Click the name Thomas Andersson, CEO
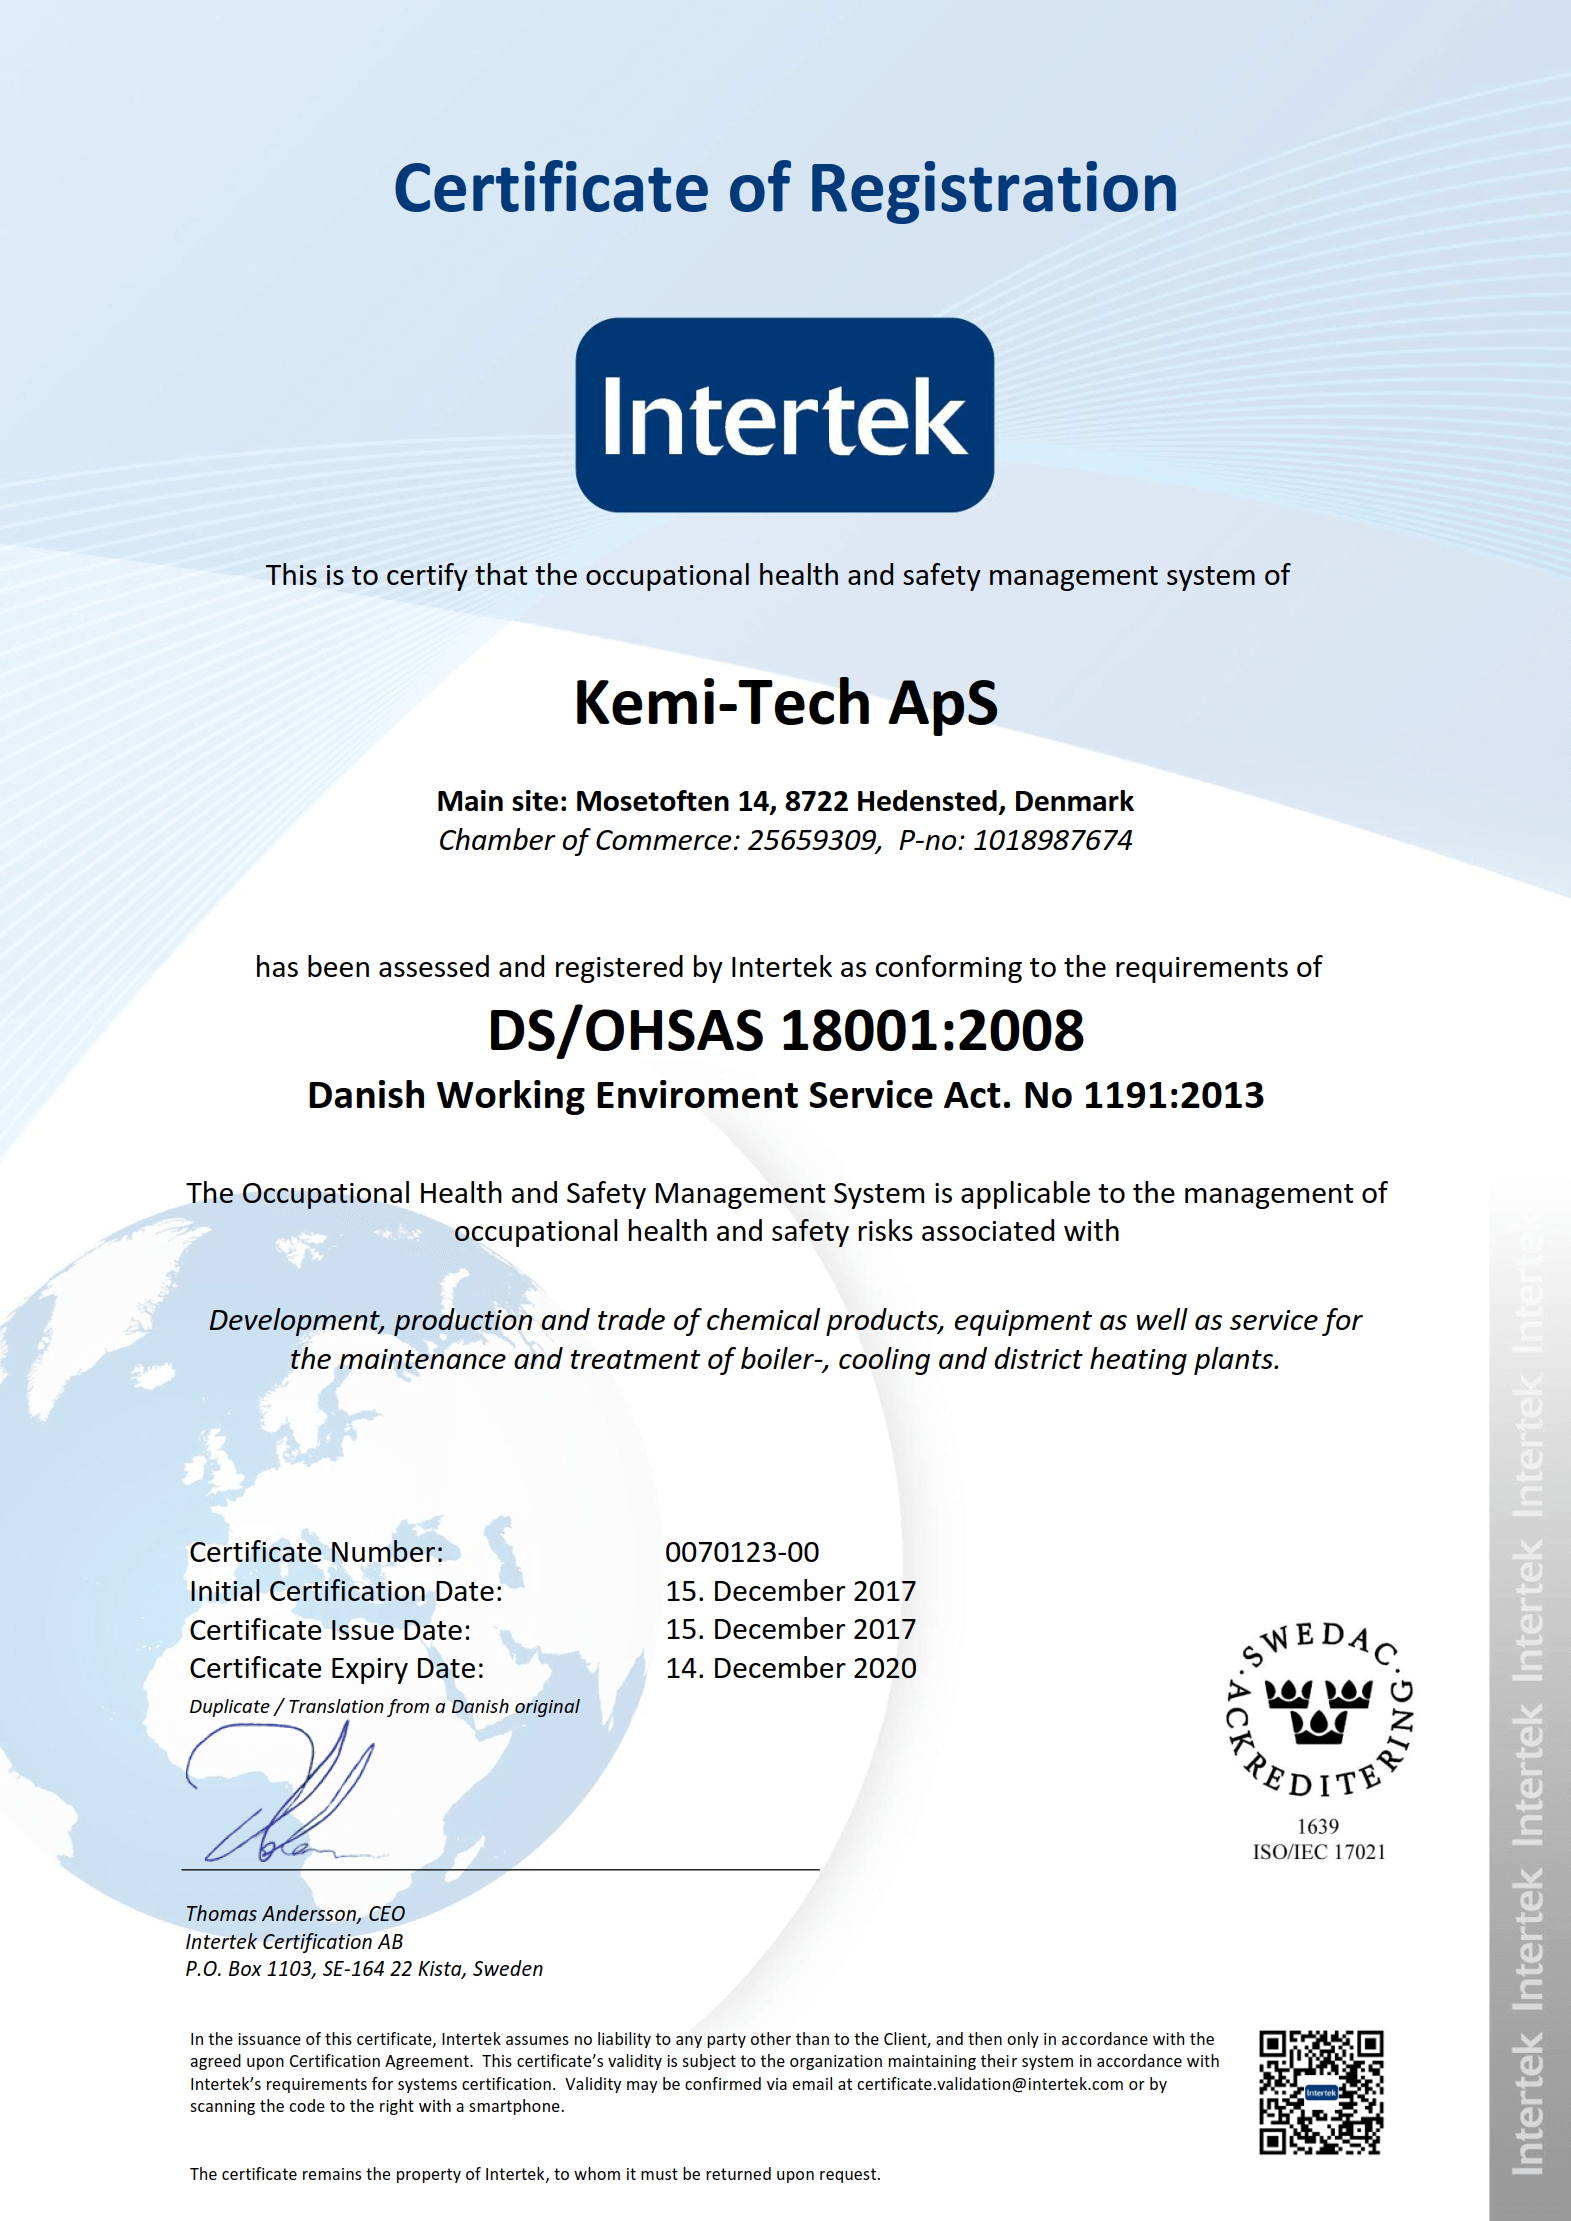This screenshot has width=1571, height=2221. pyautogui.click(x=295, y=1913)
